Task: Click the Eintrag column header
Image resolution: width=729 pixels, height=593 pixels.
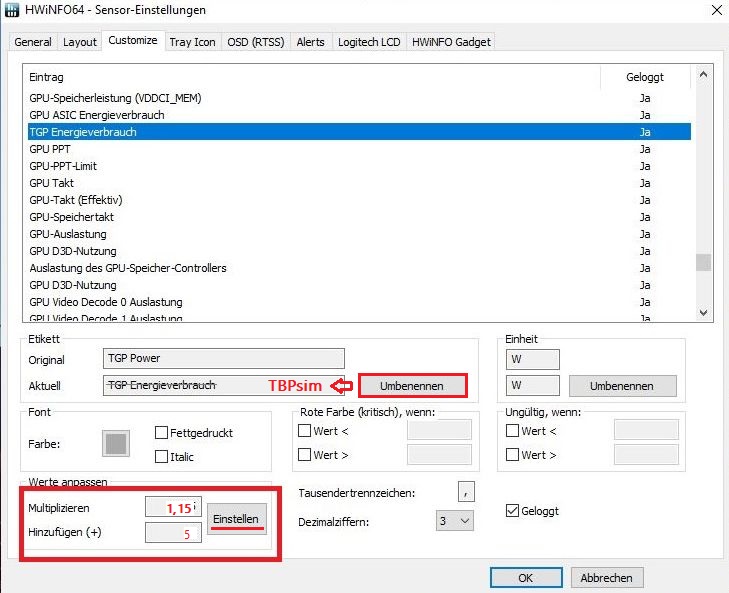Action: click(311, 77)
